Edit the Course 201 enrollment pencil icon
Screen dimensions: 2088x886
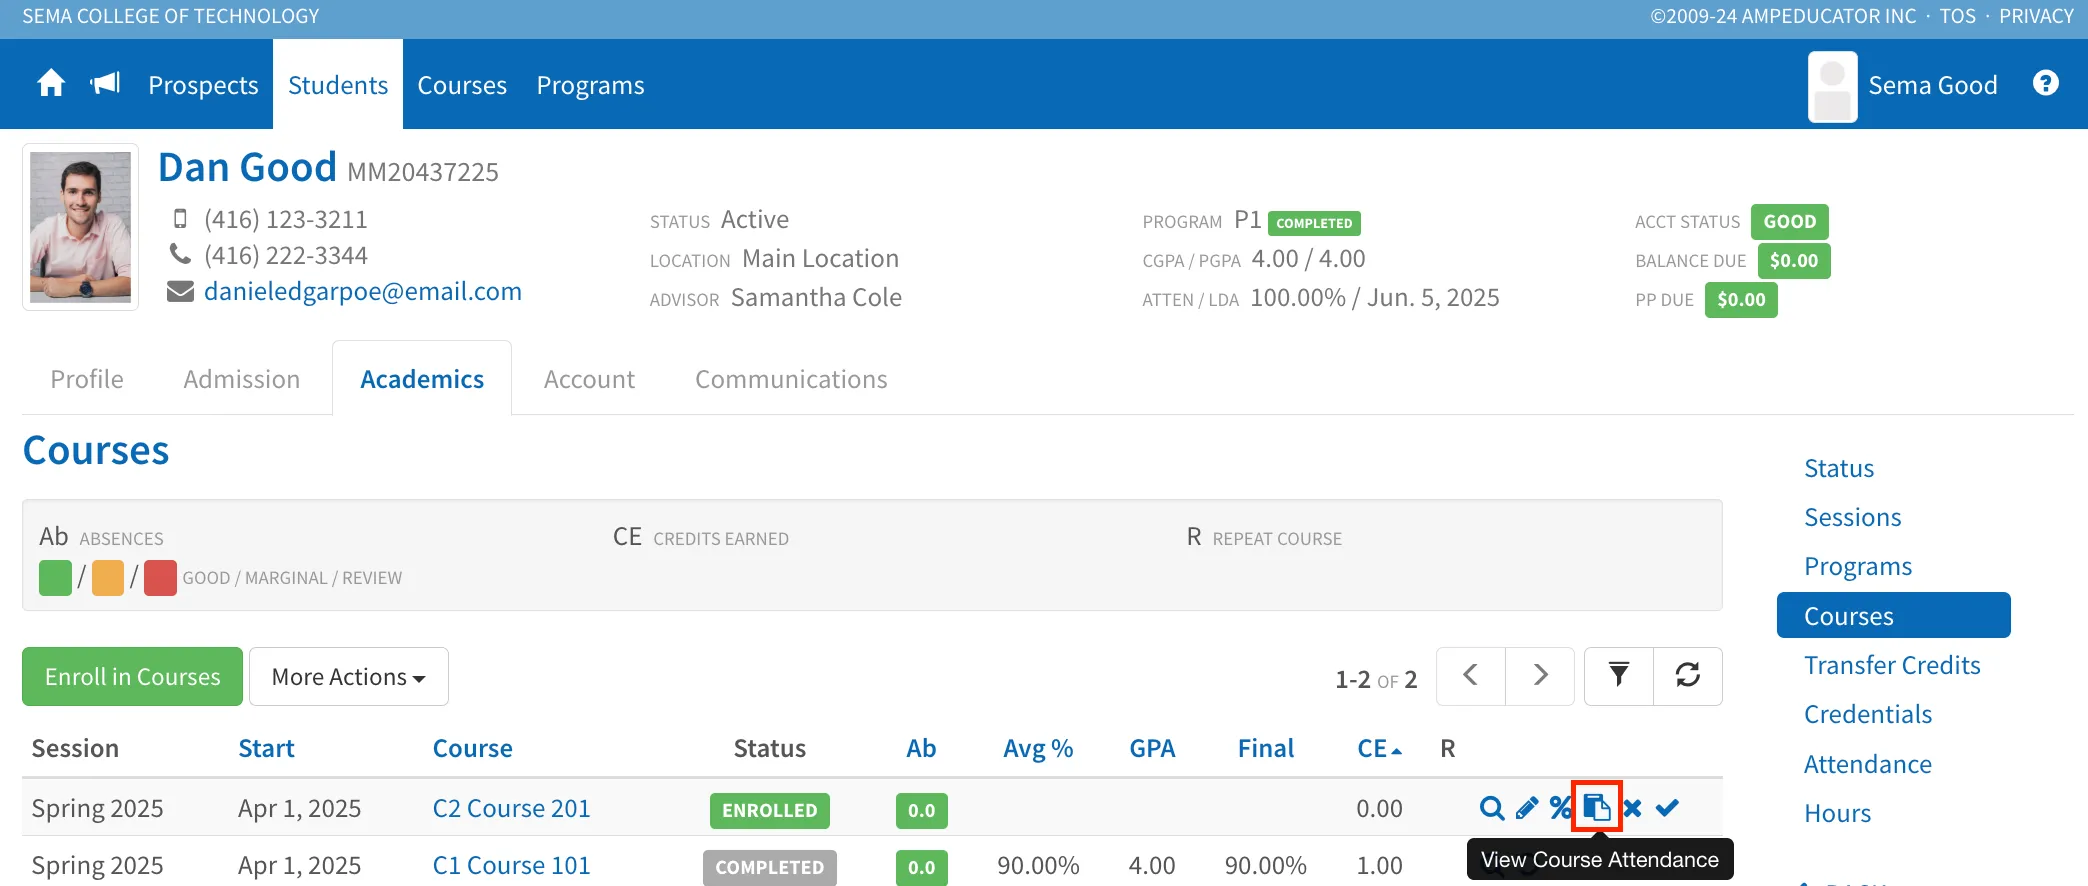[x=1527, y=808]
